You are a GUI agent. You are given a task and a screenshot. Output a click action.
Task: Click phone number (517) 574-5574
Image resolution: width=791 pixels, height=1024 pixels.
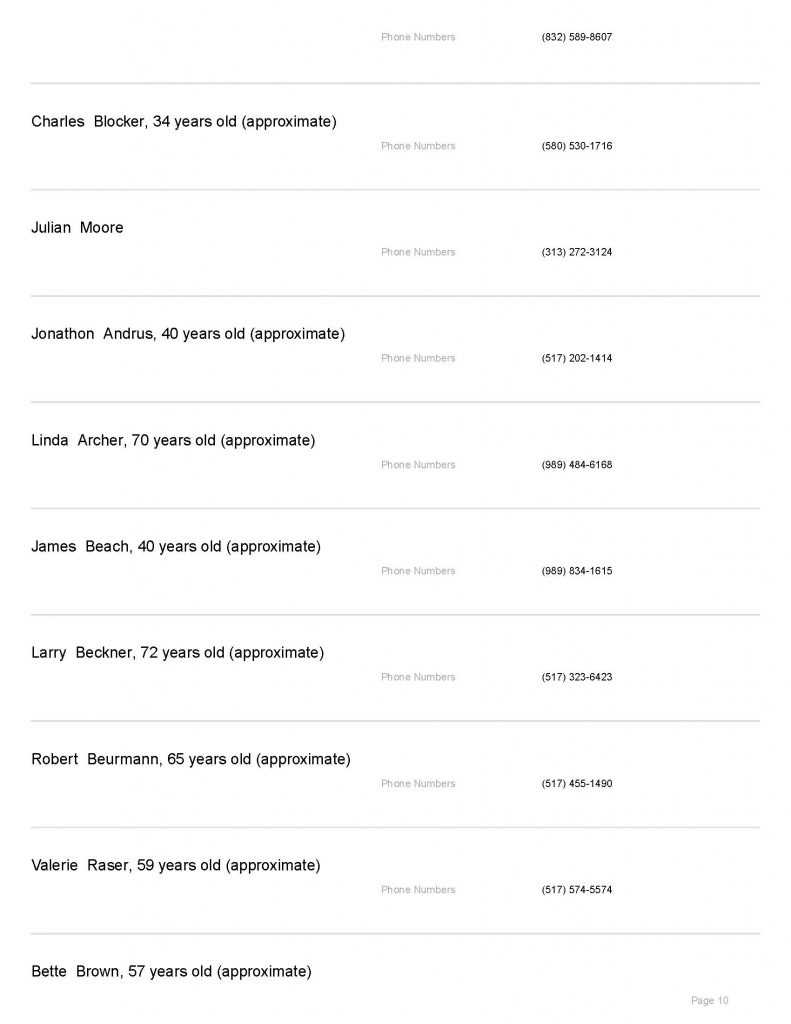pyautogui.click(x=576, y=890)
